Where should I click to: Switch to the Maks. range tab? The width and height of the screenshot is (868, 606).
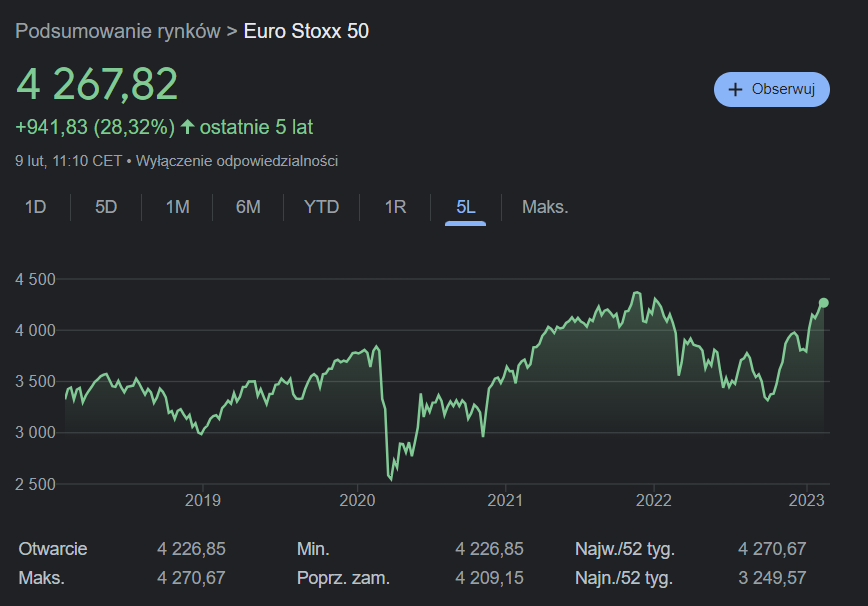tap(545, 207)
